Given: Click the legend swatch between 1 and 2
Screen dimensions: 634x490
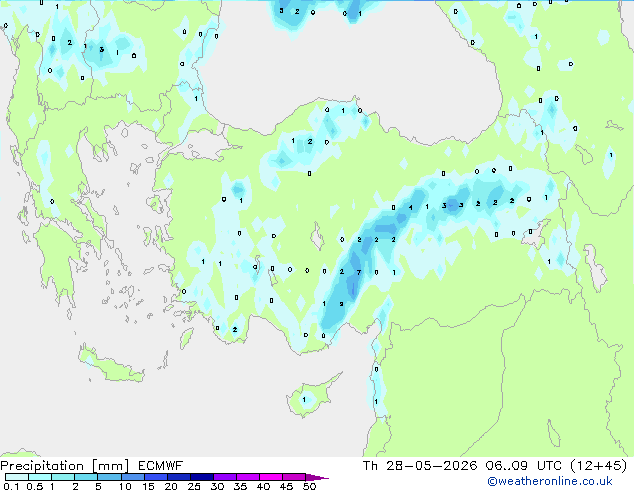Looking at the screenshot, I should tap(63, 477).
